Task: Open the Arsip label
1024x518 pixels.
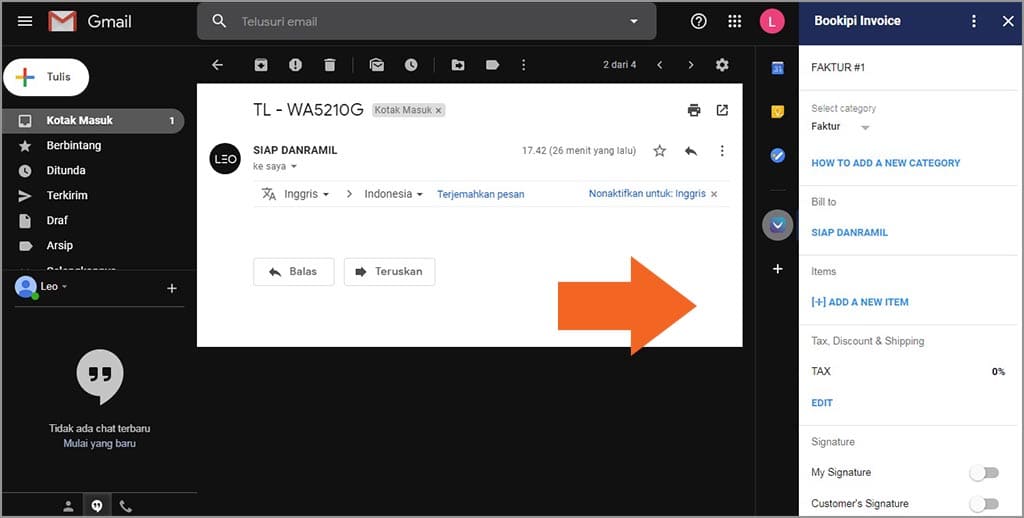Action: (59, 246)
